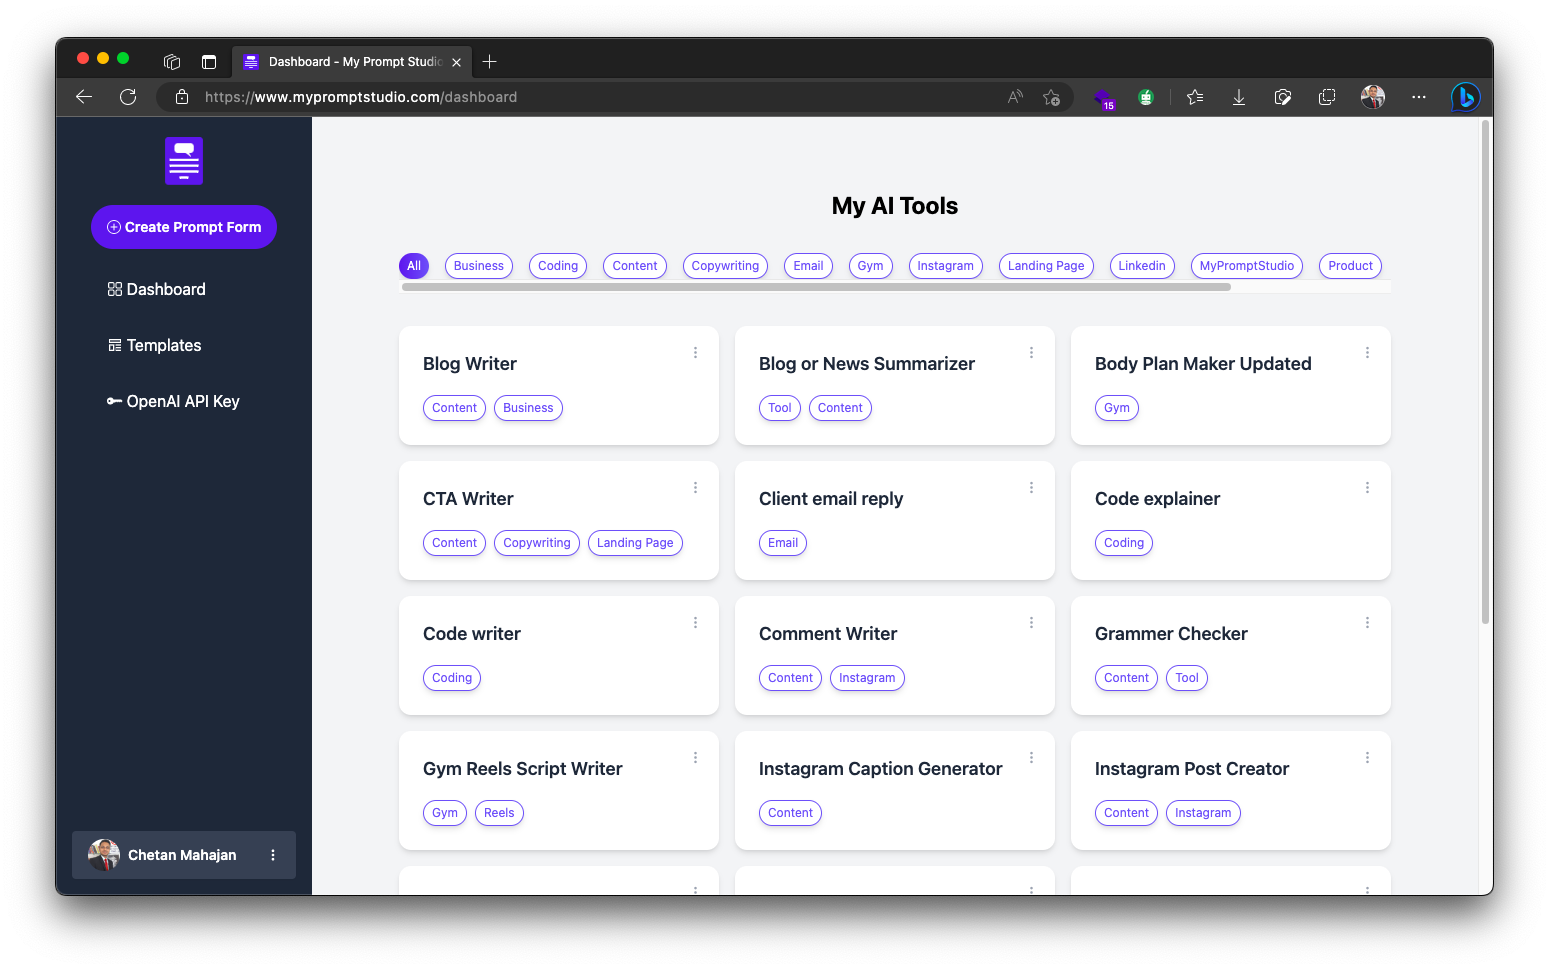Select the All category filter
Viewport: 1549px width, 969px height.
coord(414,266)
